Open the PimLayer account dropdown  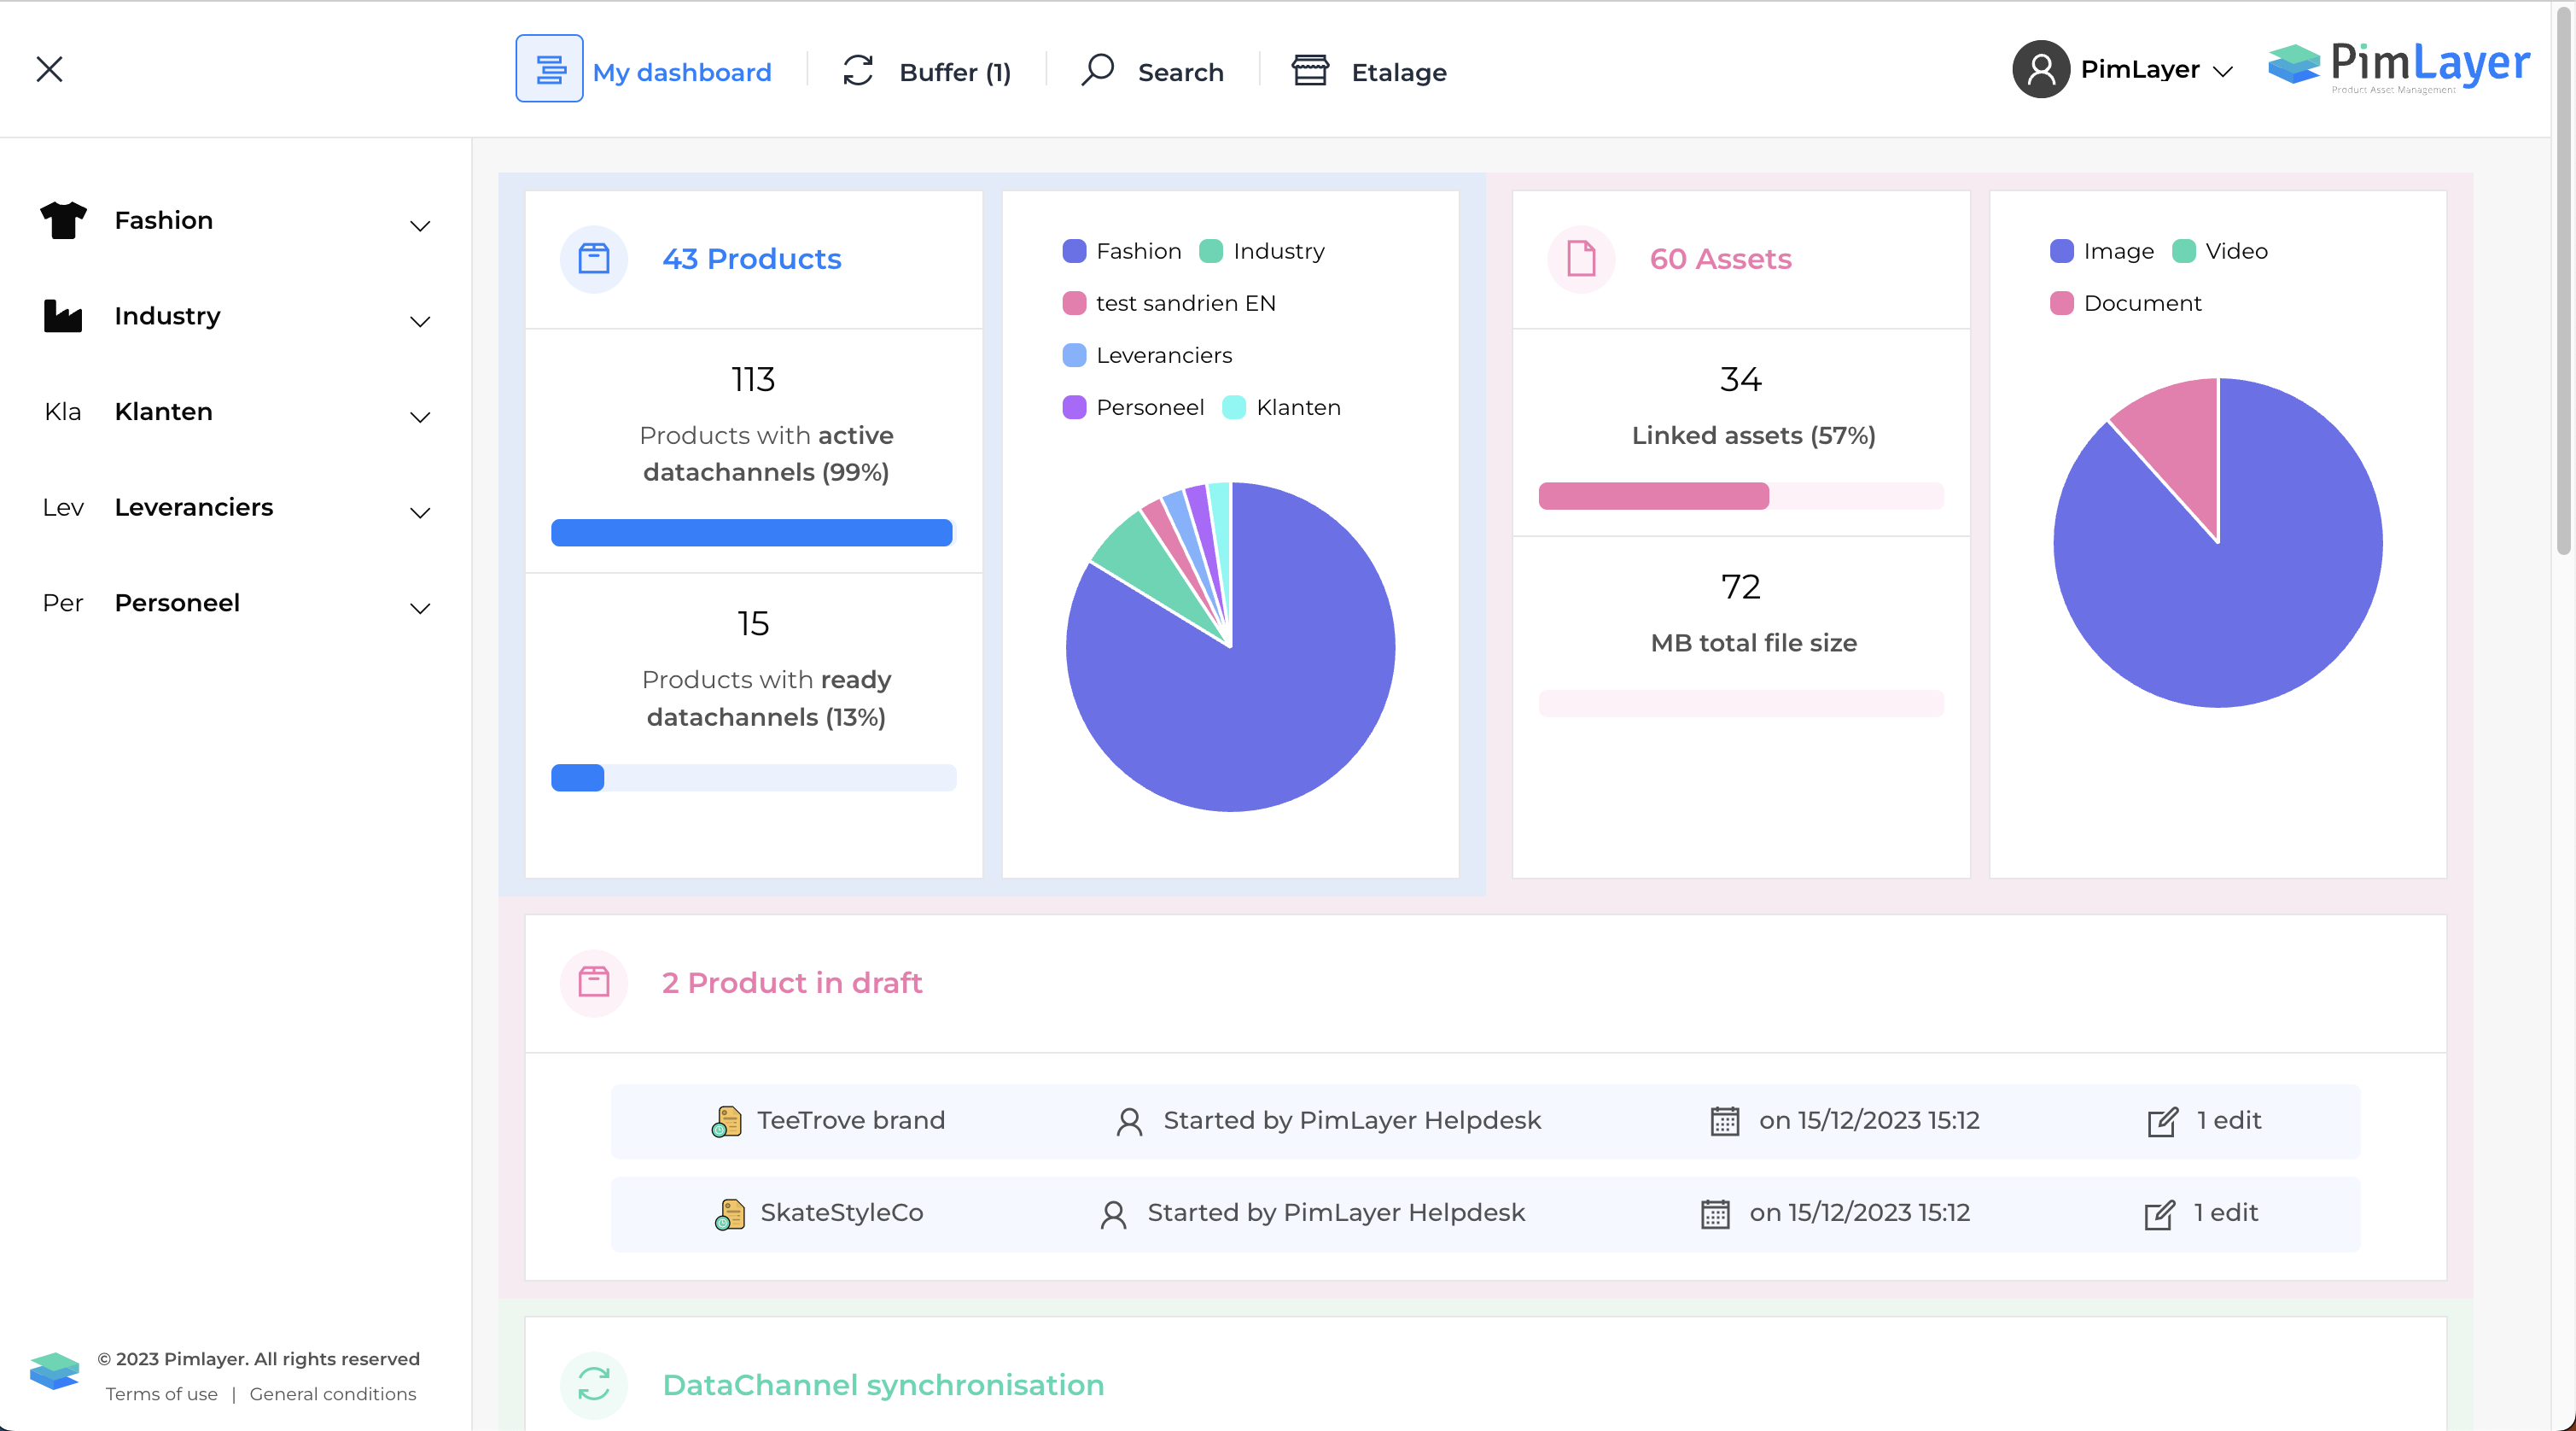click(x=2223, y=71)
